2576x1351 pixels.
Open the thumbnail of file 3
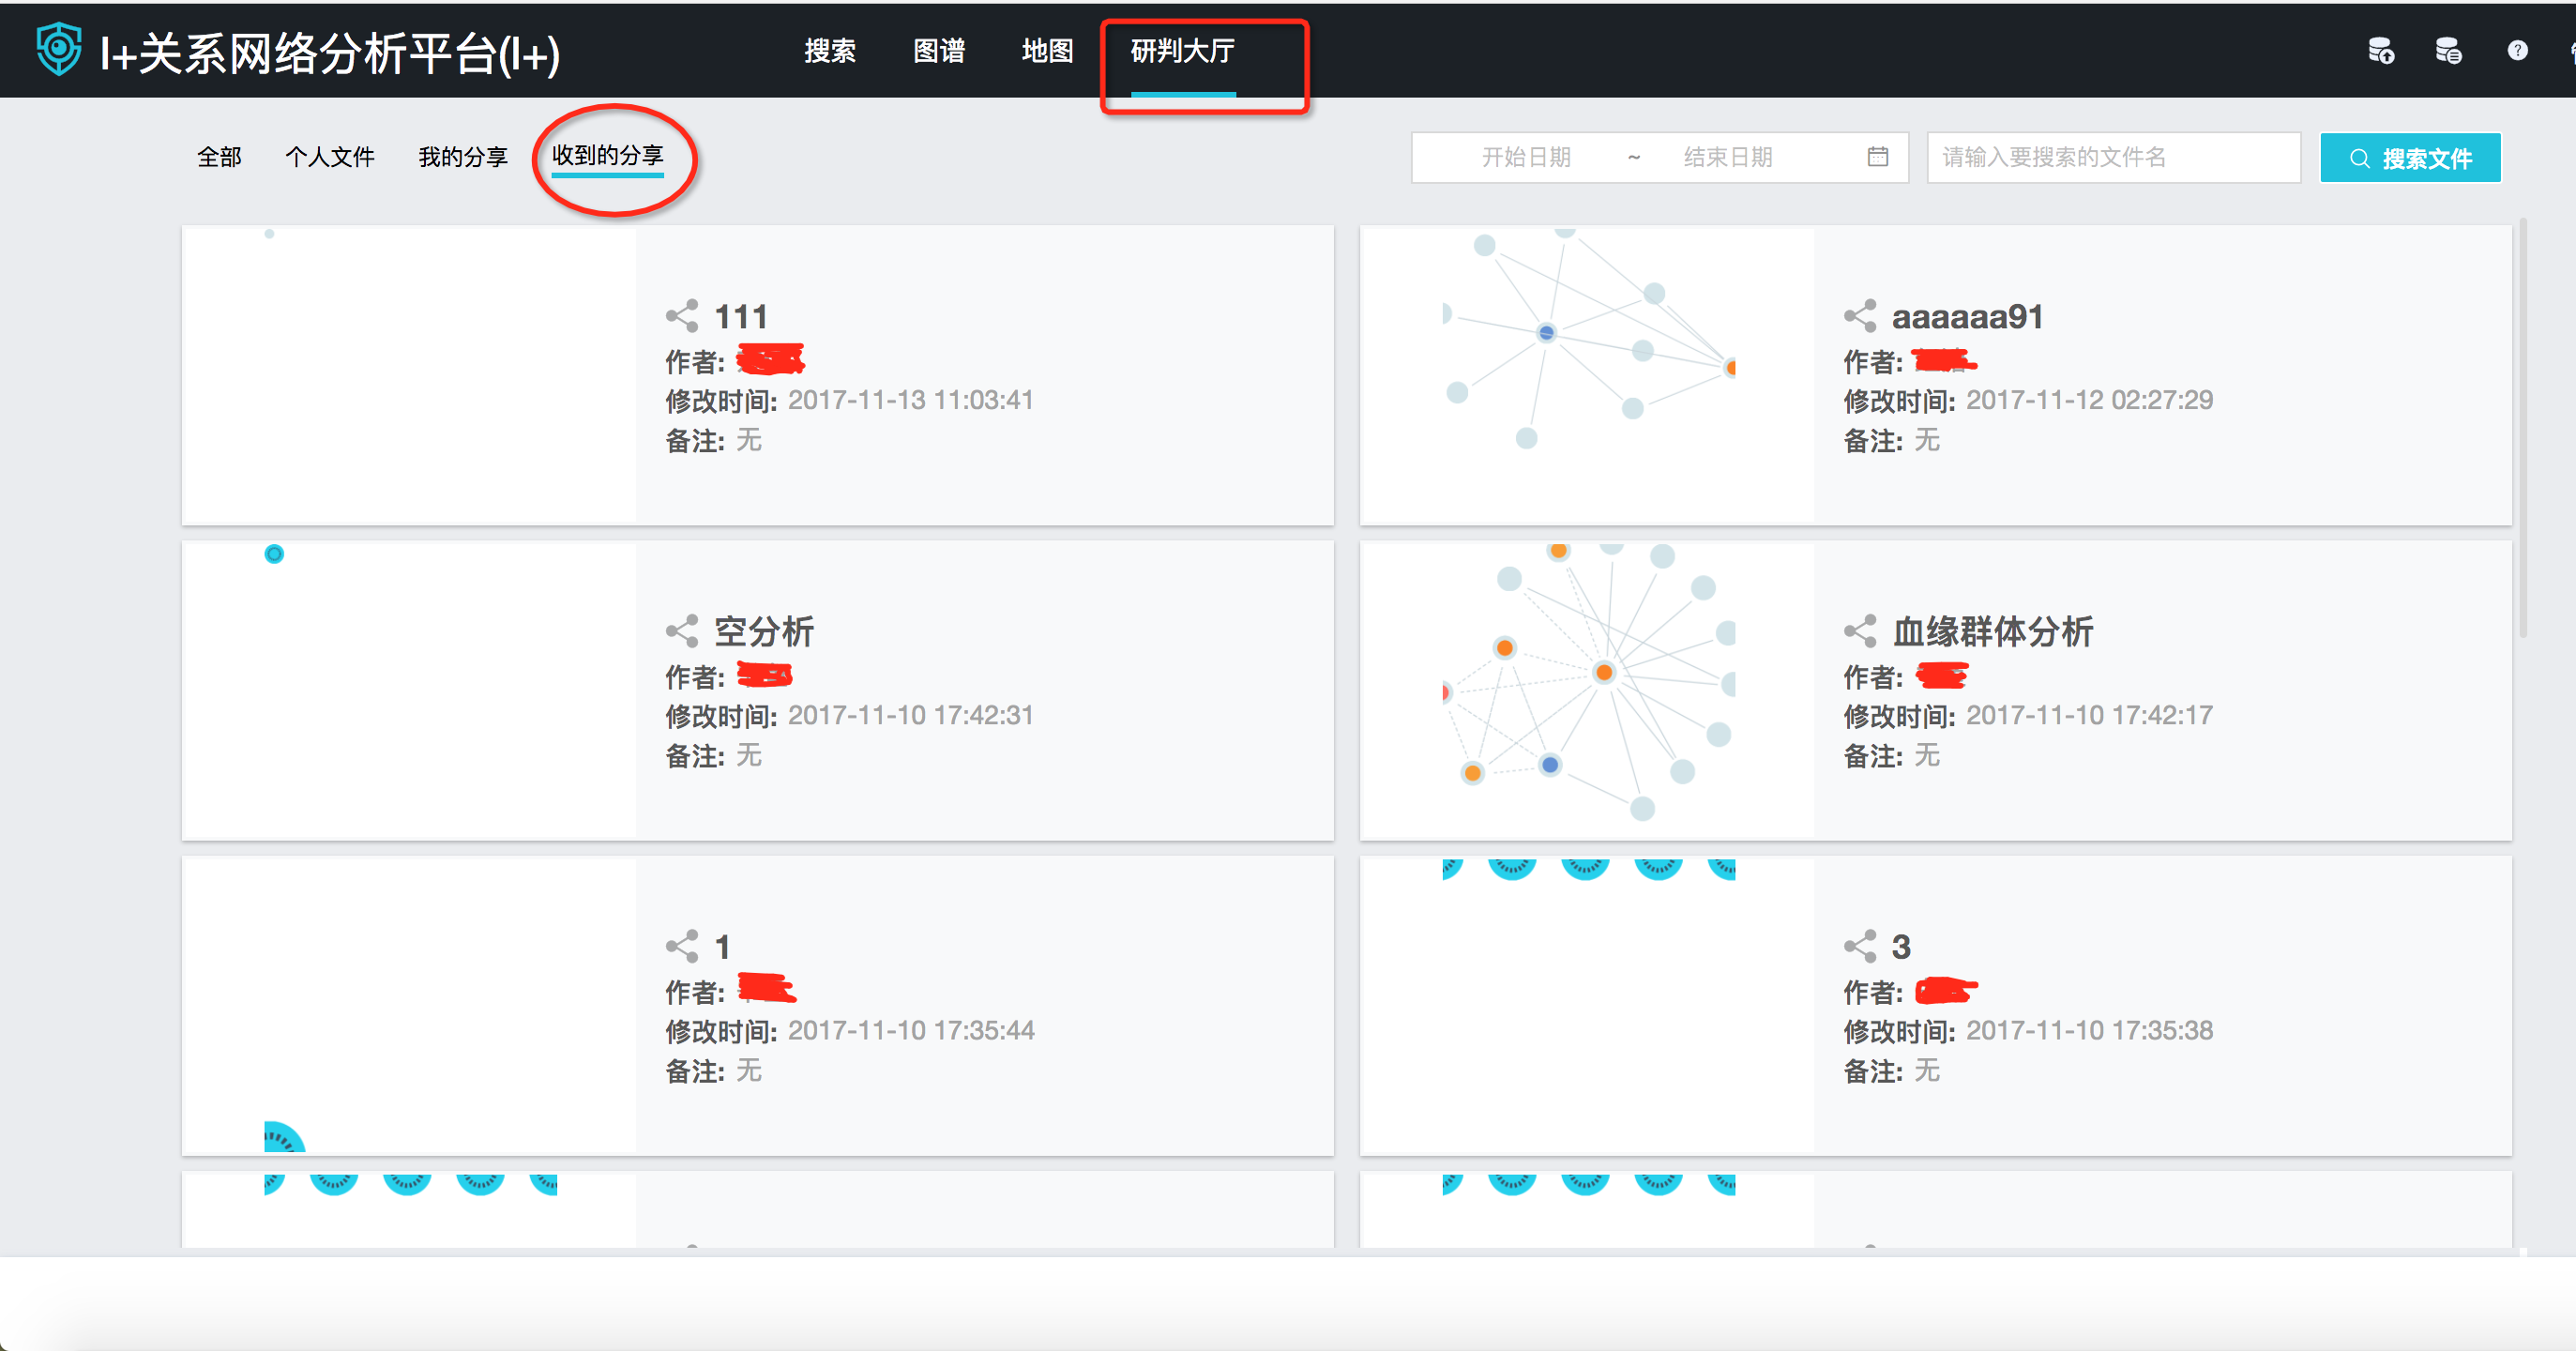[x=1589, y=1005]
